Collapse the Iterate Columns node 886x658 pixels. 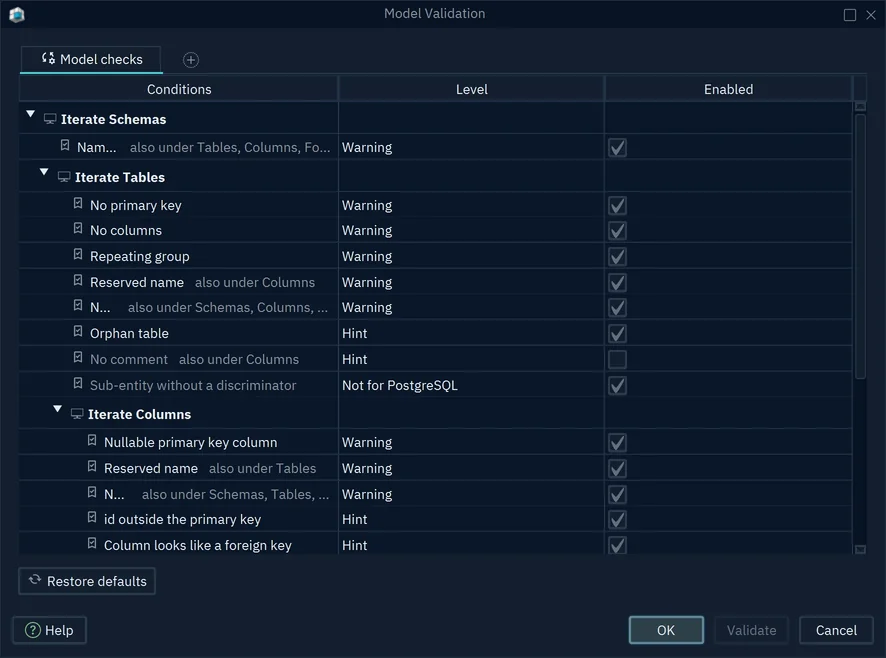coord(58,409)
